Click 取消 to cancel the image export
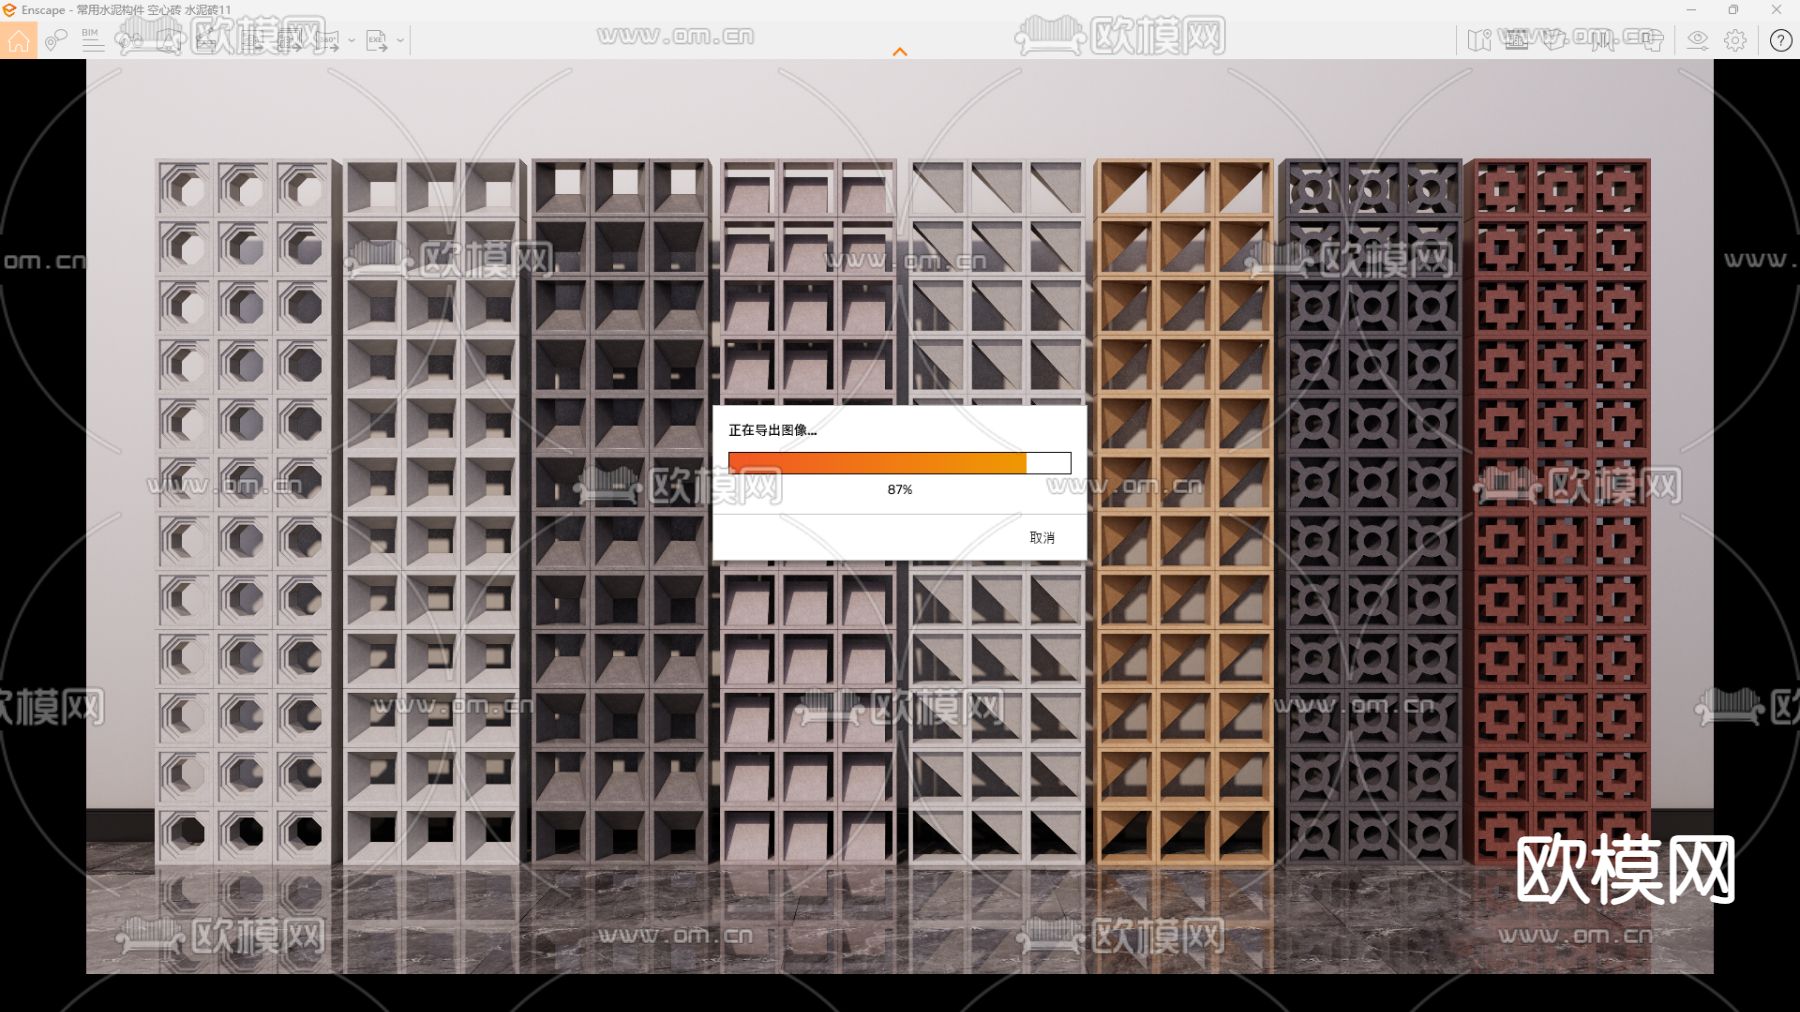The image size is (1800, 1012). (x=1042, y=538)
